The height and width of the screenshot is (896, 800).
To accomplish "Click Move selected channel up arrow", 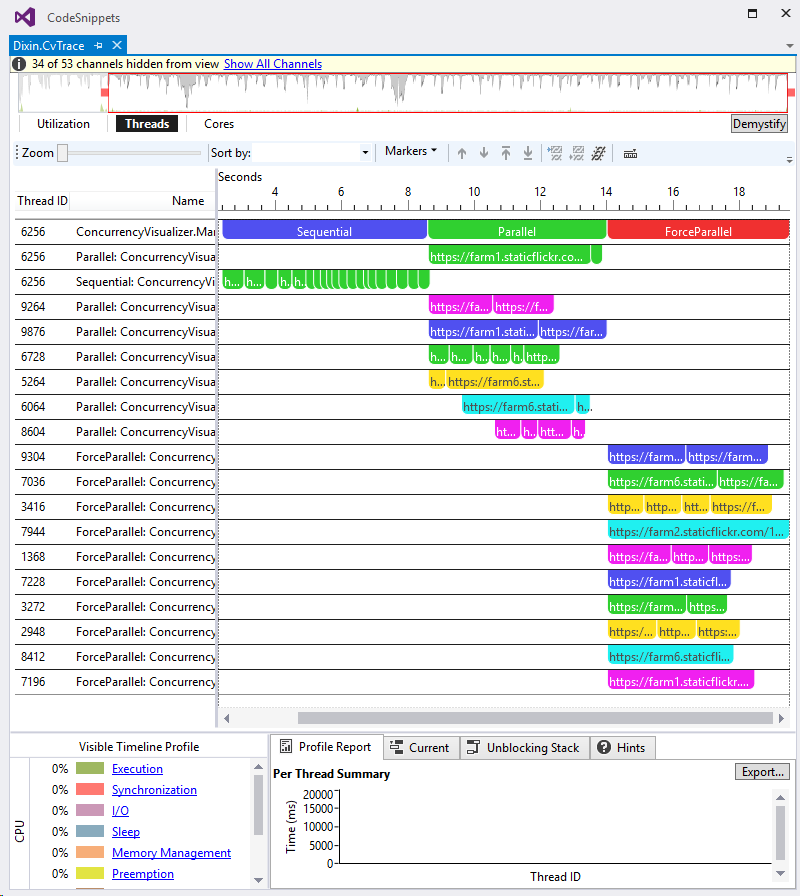I will (462, 153).
